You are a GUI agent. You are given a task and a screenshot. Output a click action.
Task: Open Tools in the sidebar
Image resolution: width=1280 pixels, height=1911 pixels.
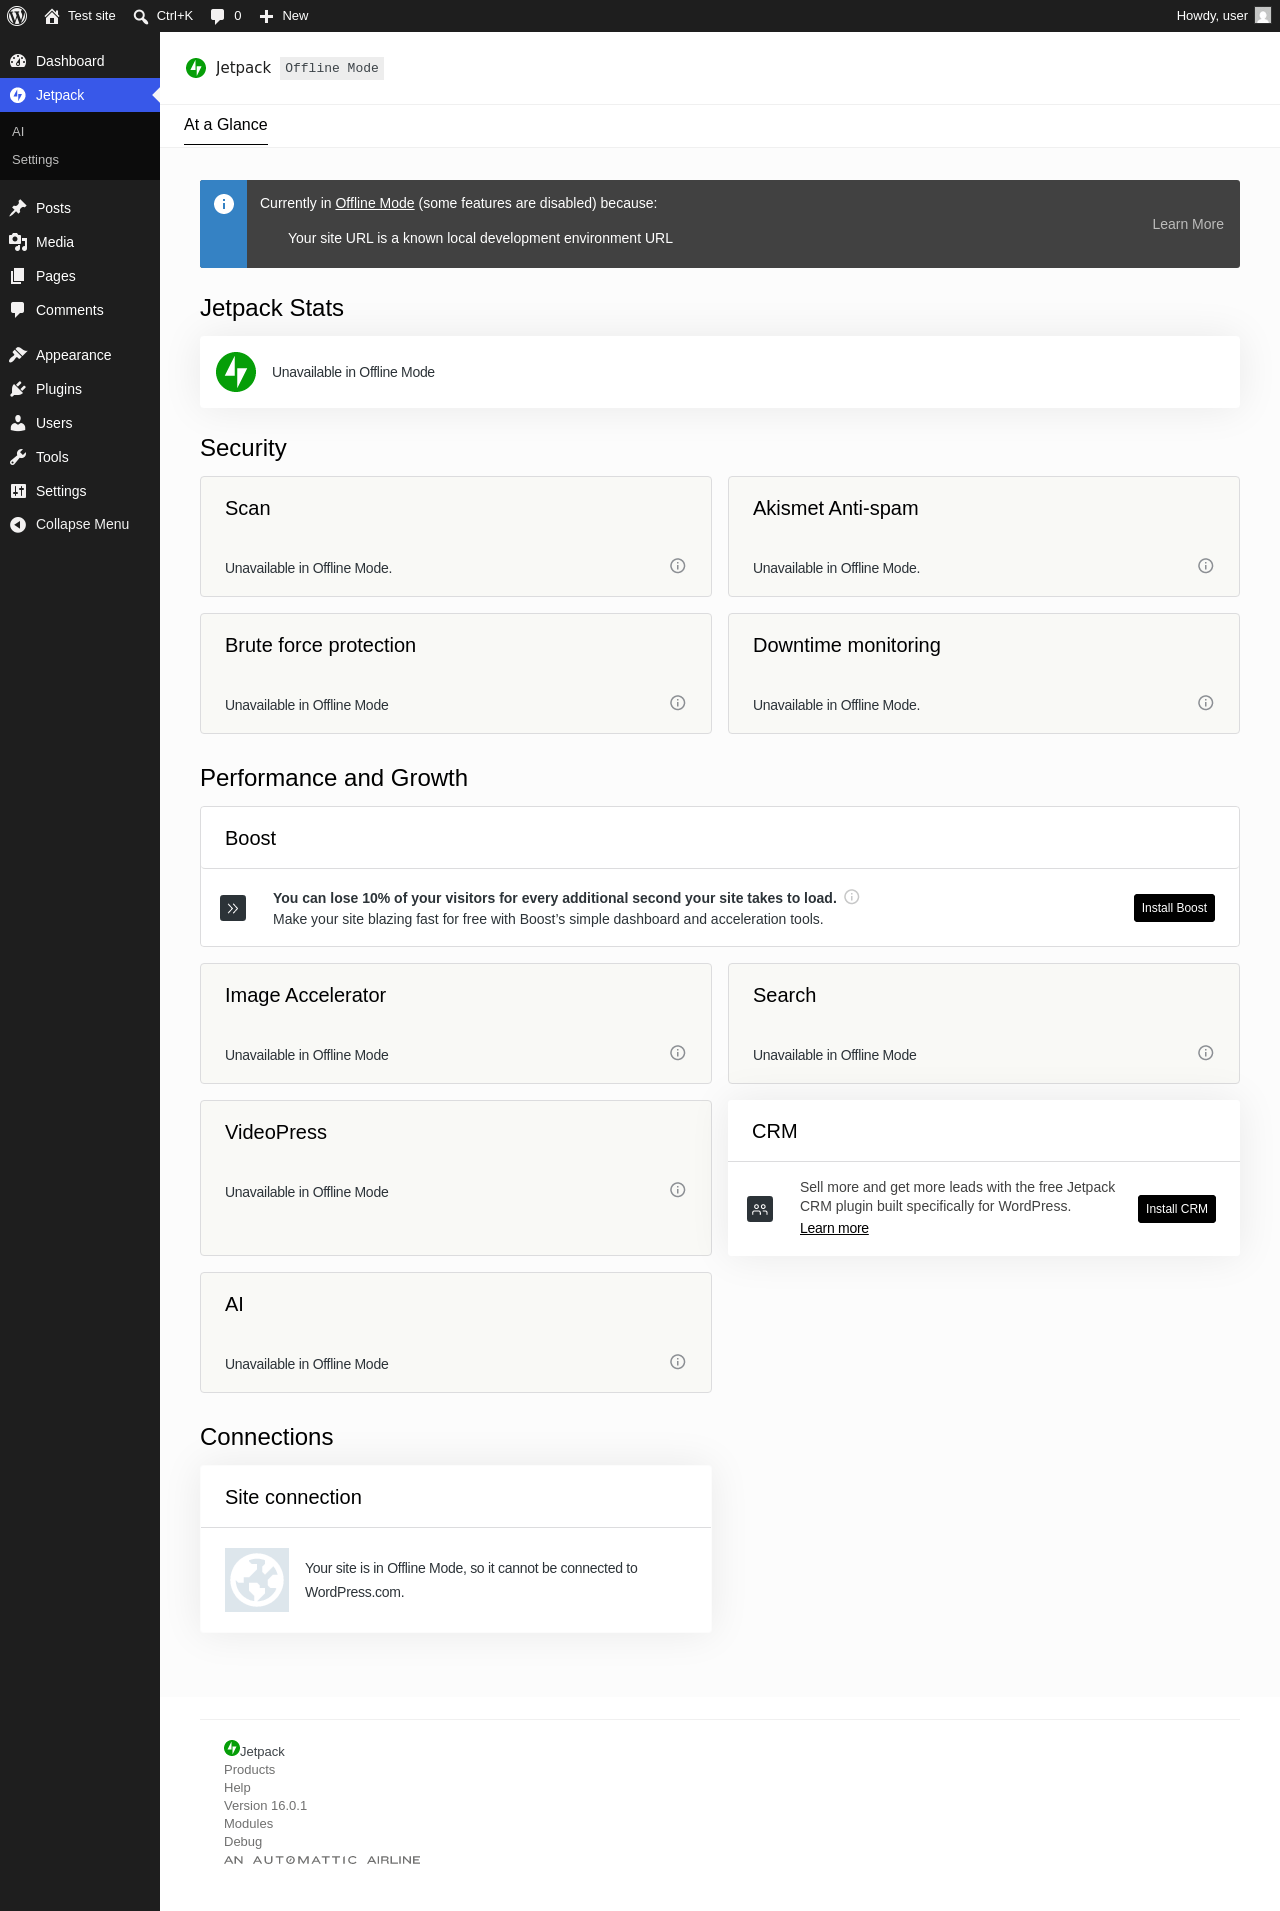point(80,457)
